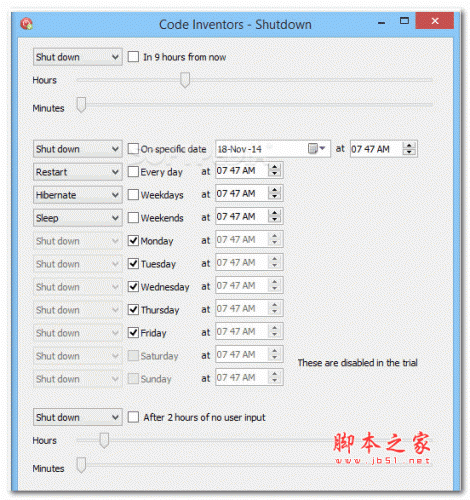Uncheck the Friday checkbox
Screen dimensions: 470x500
(133, 333)
